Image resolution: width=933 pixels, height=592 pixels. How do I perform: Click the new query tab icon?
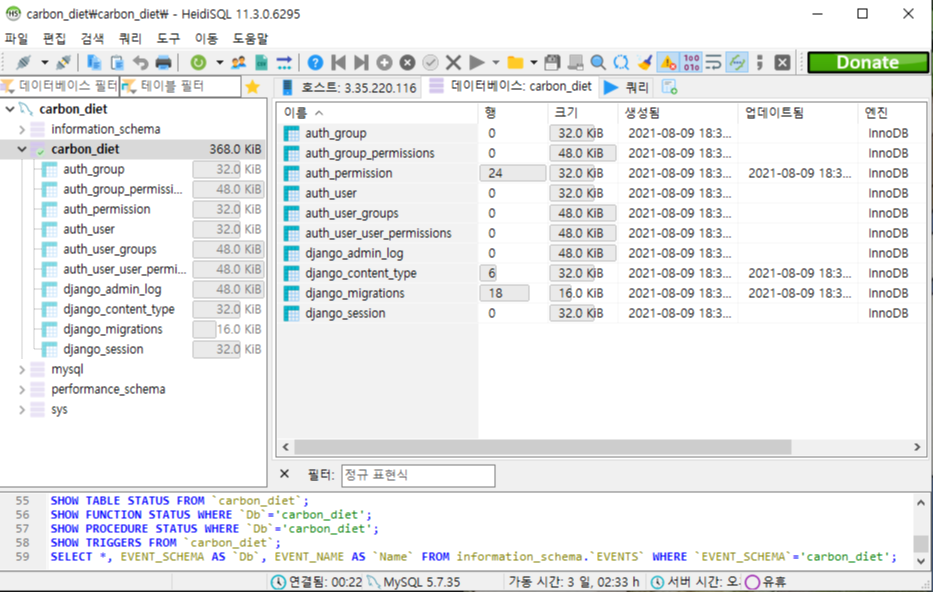(x=669, y=87)
